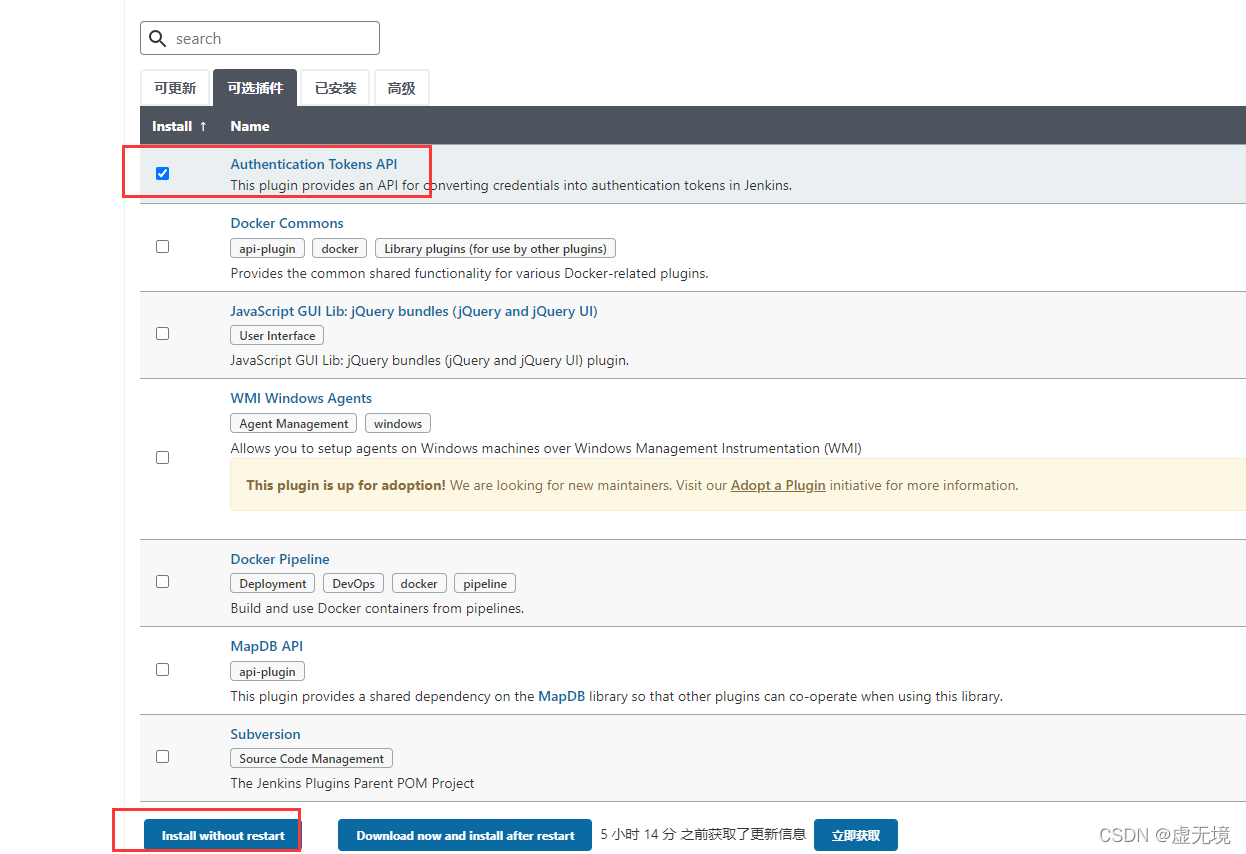Open the 高级 tab
1246x854 pixels.
pos(402,88)
